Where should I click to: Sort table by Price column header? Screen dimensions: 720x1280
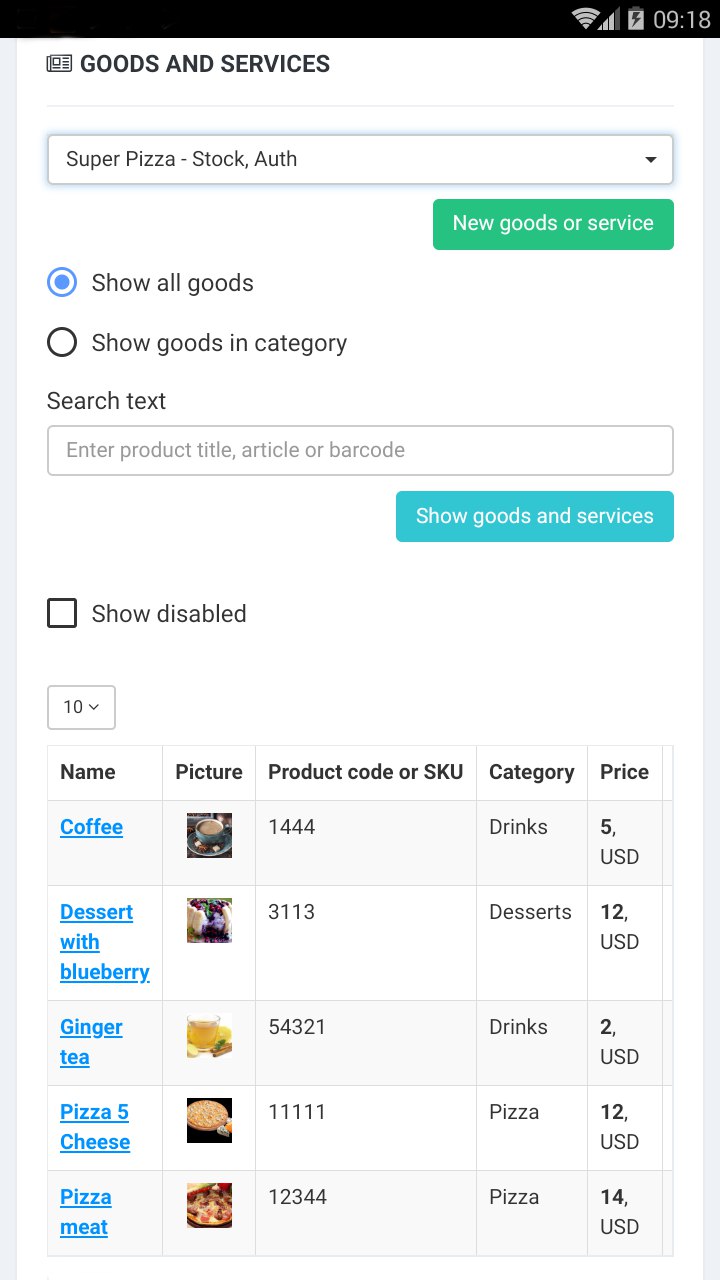click(624, 772)
